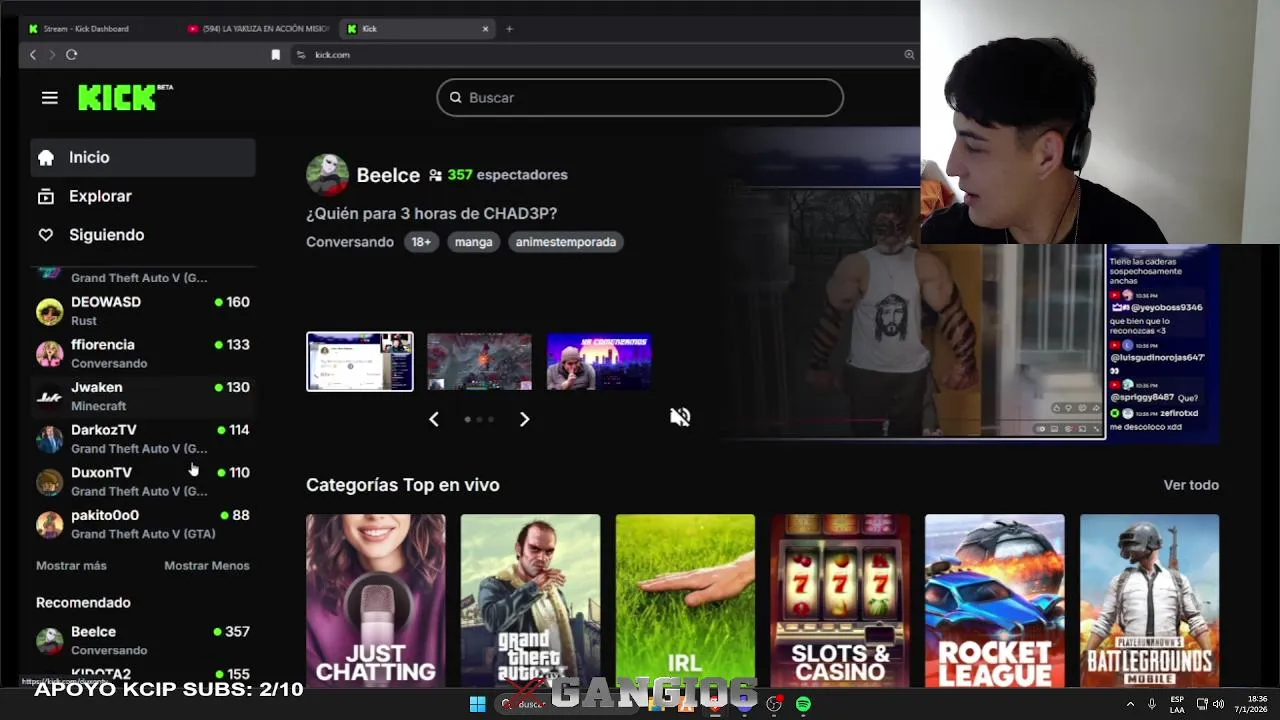This screenshot has width=1280, height=720.
Task: Open a new browser tab
Action: click(509, 29)
